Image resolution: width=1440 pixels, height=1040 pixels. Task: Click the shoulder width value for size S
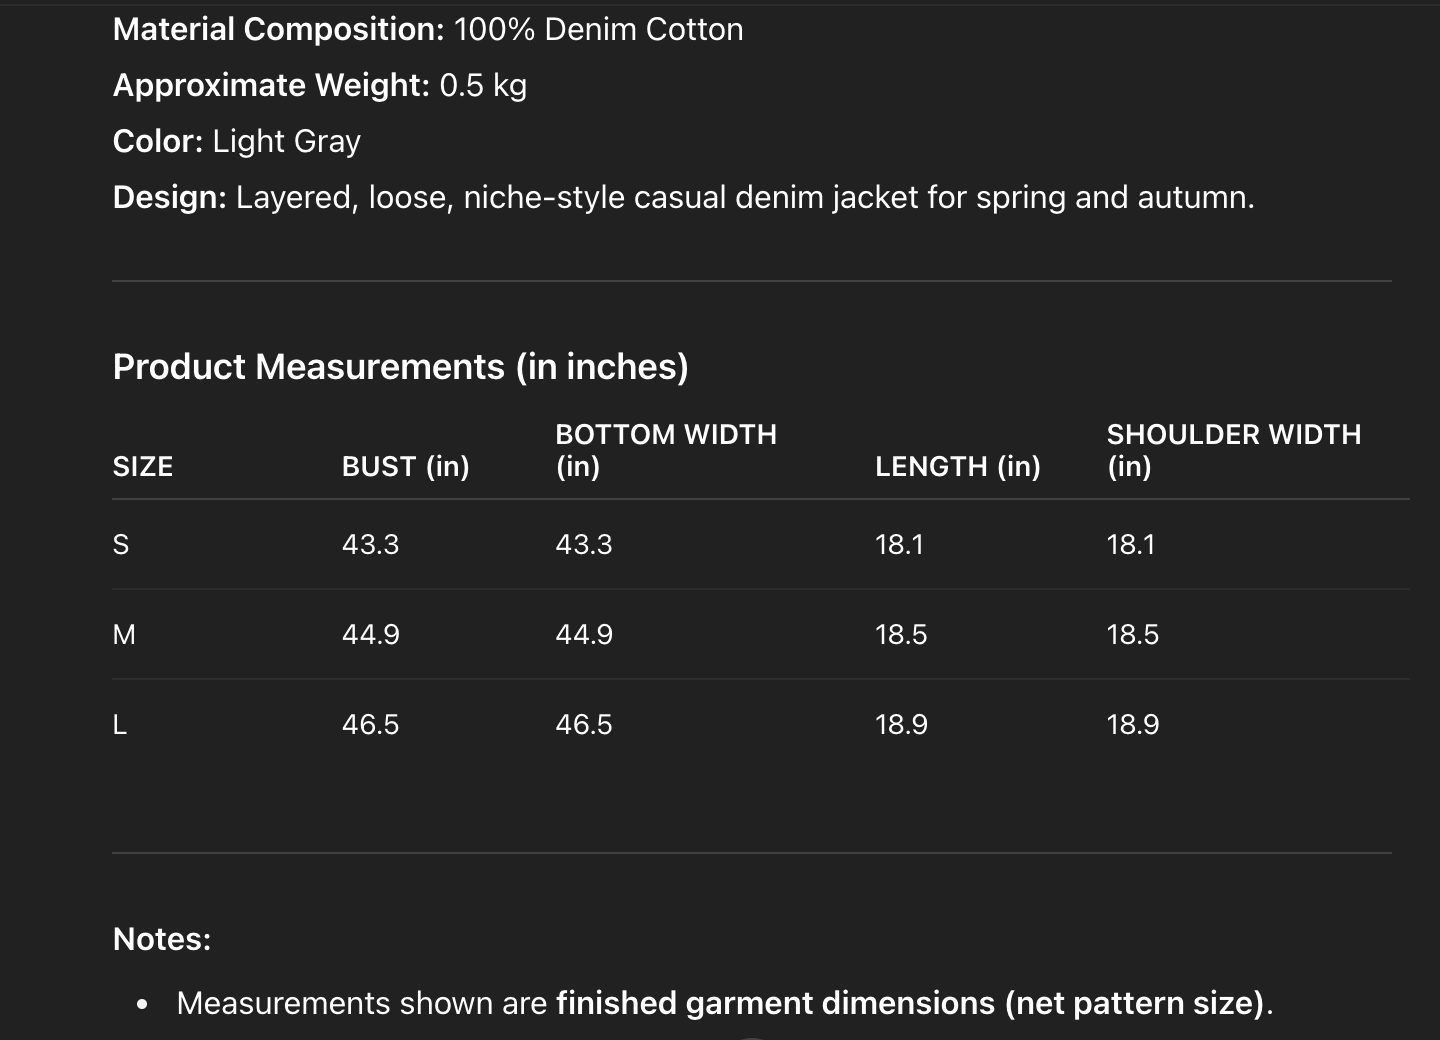[1130, 545]
